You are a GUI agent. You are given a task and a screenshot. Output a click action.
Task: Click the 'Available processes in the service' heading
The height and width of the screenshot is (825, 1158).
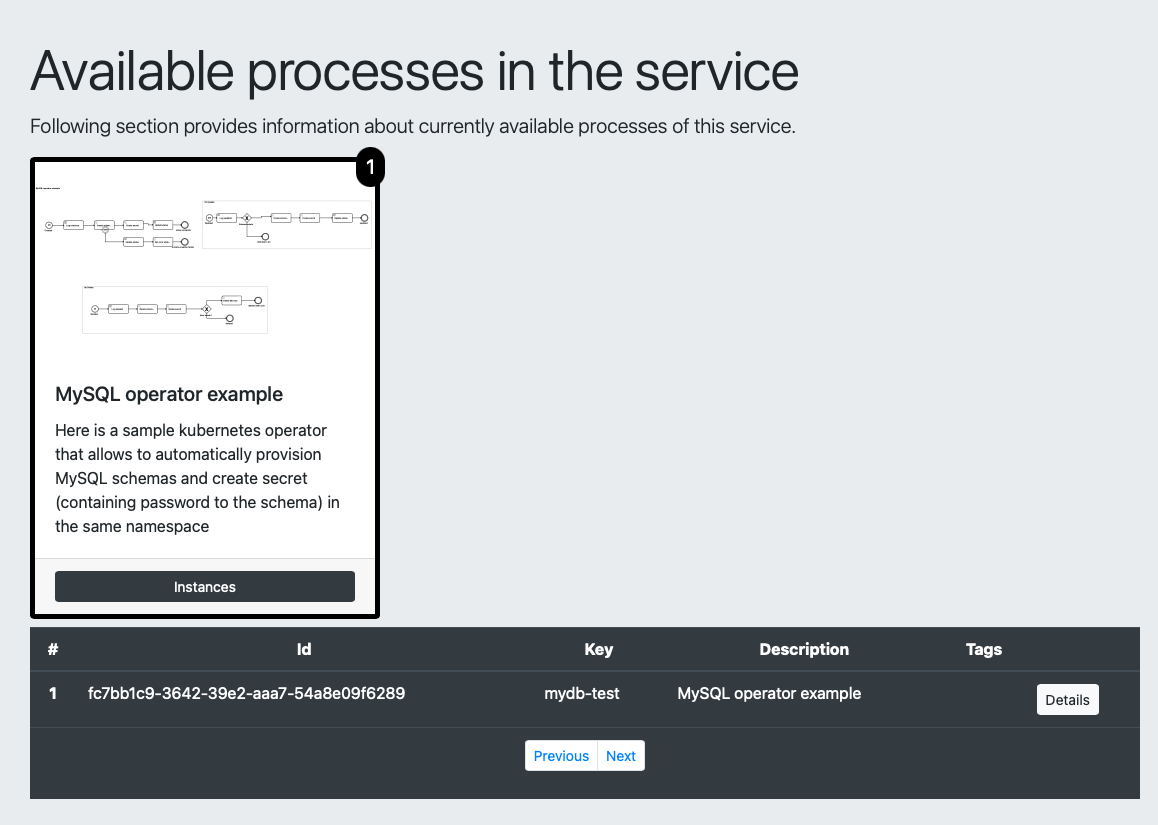click(x=414, y=72)
